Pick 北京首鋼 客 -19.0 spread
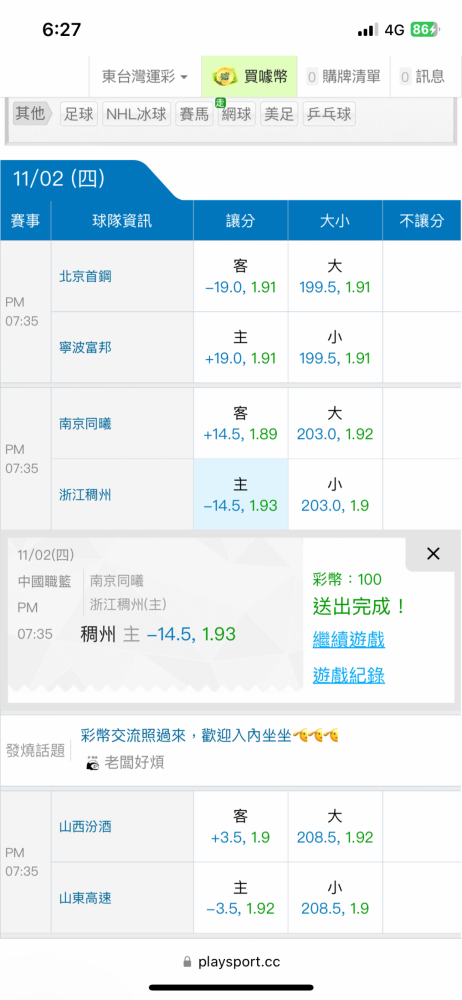The image size is (462, 1000). pos(241,276)
